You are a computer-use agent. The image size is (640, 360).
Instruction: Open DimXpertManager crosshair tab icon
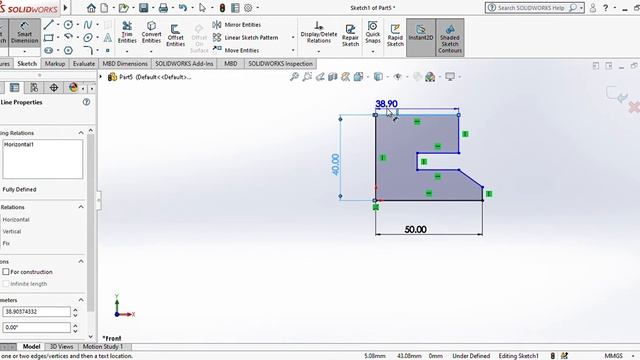54,88
